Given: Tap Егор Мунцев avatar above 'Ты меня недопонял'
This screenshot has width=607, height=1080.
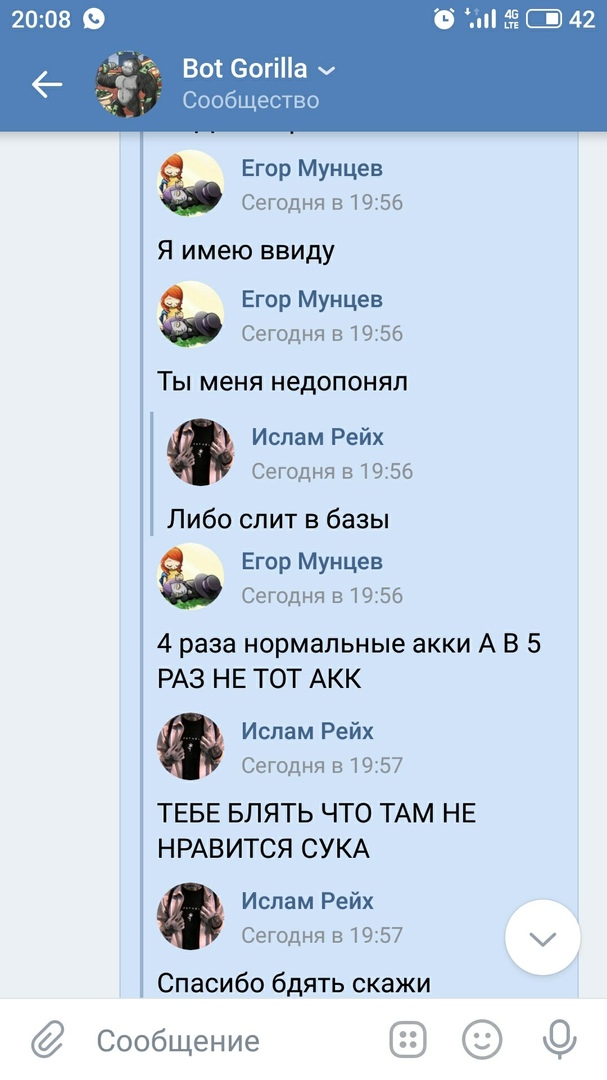Looking at the screenshot, I should click(x=191, y=314).
